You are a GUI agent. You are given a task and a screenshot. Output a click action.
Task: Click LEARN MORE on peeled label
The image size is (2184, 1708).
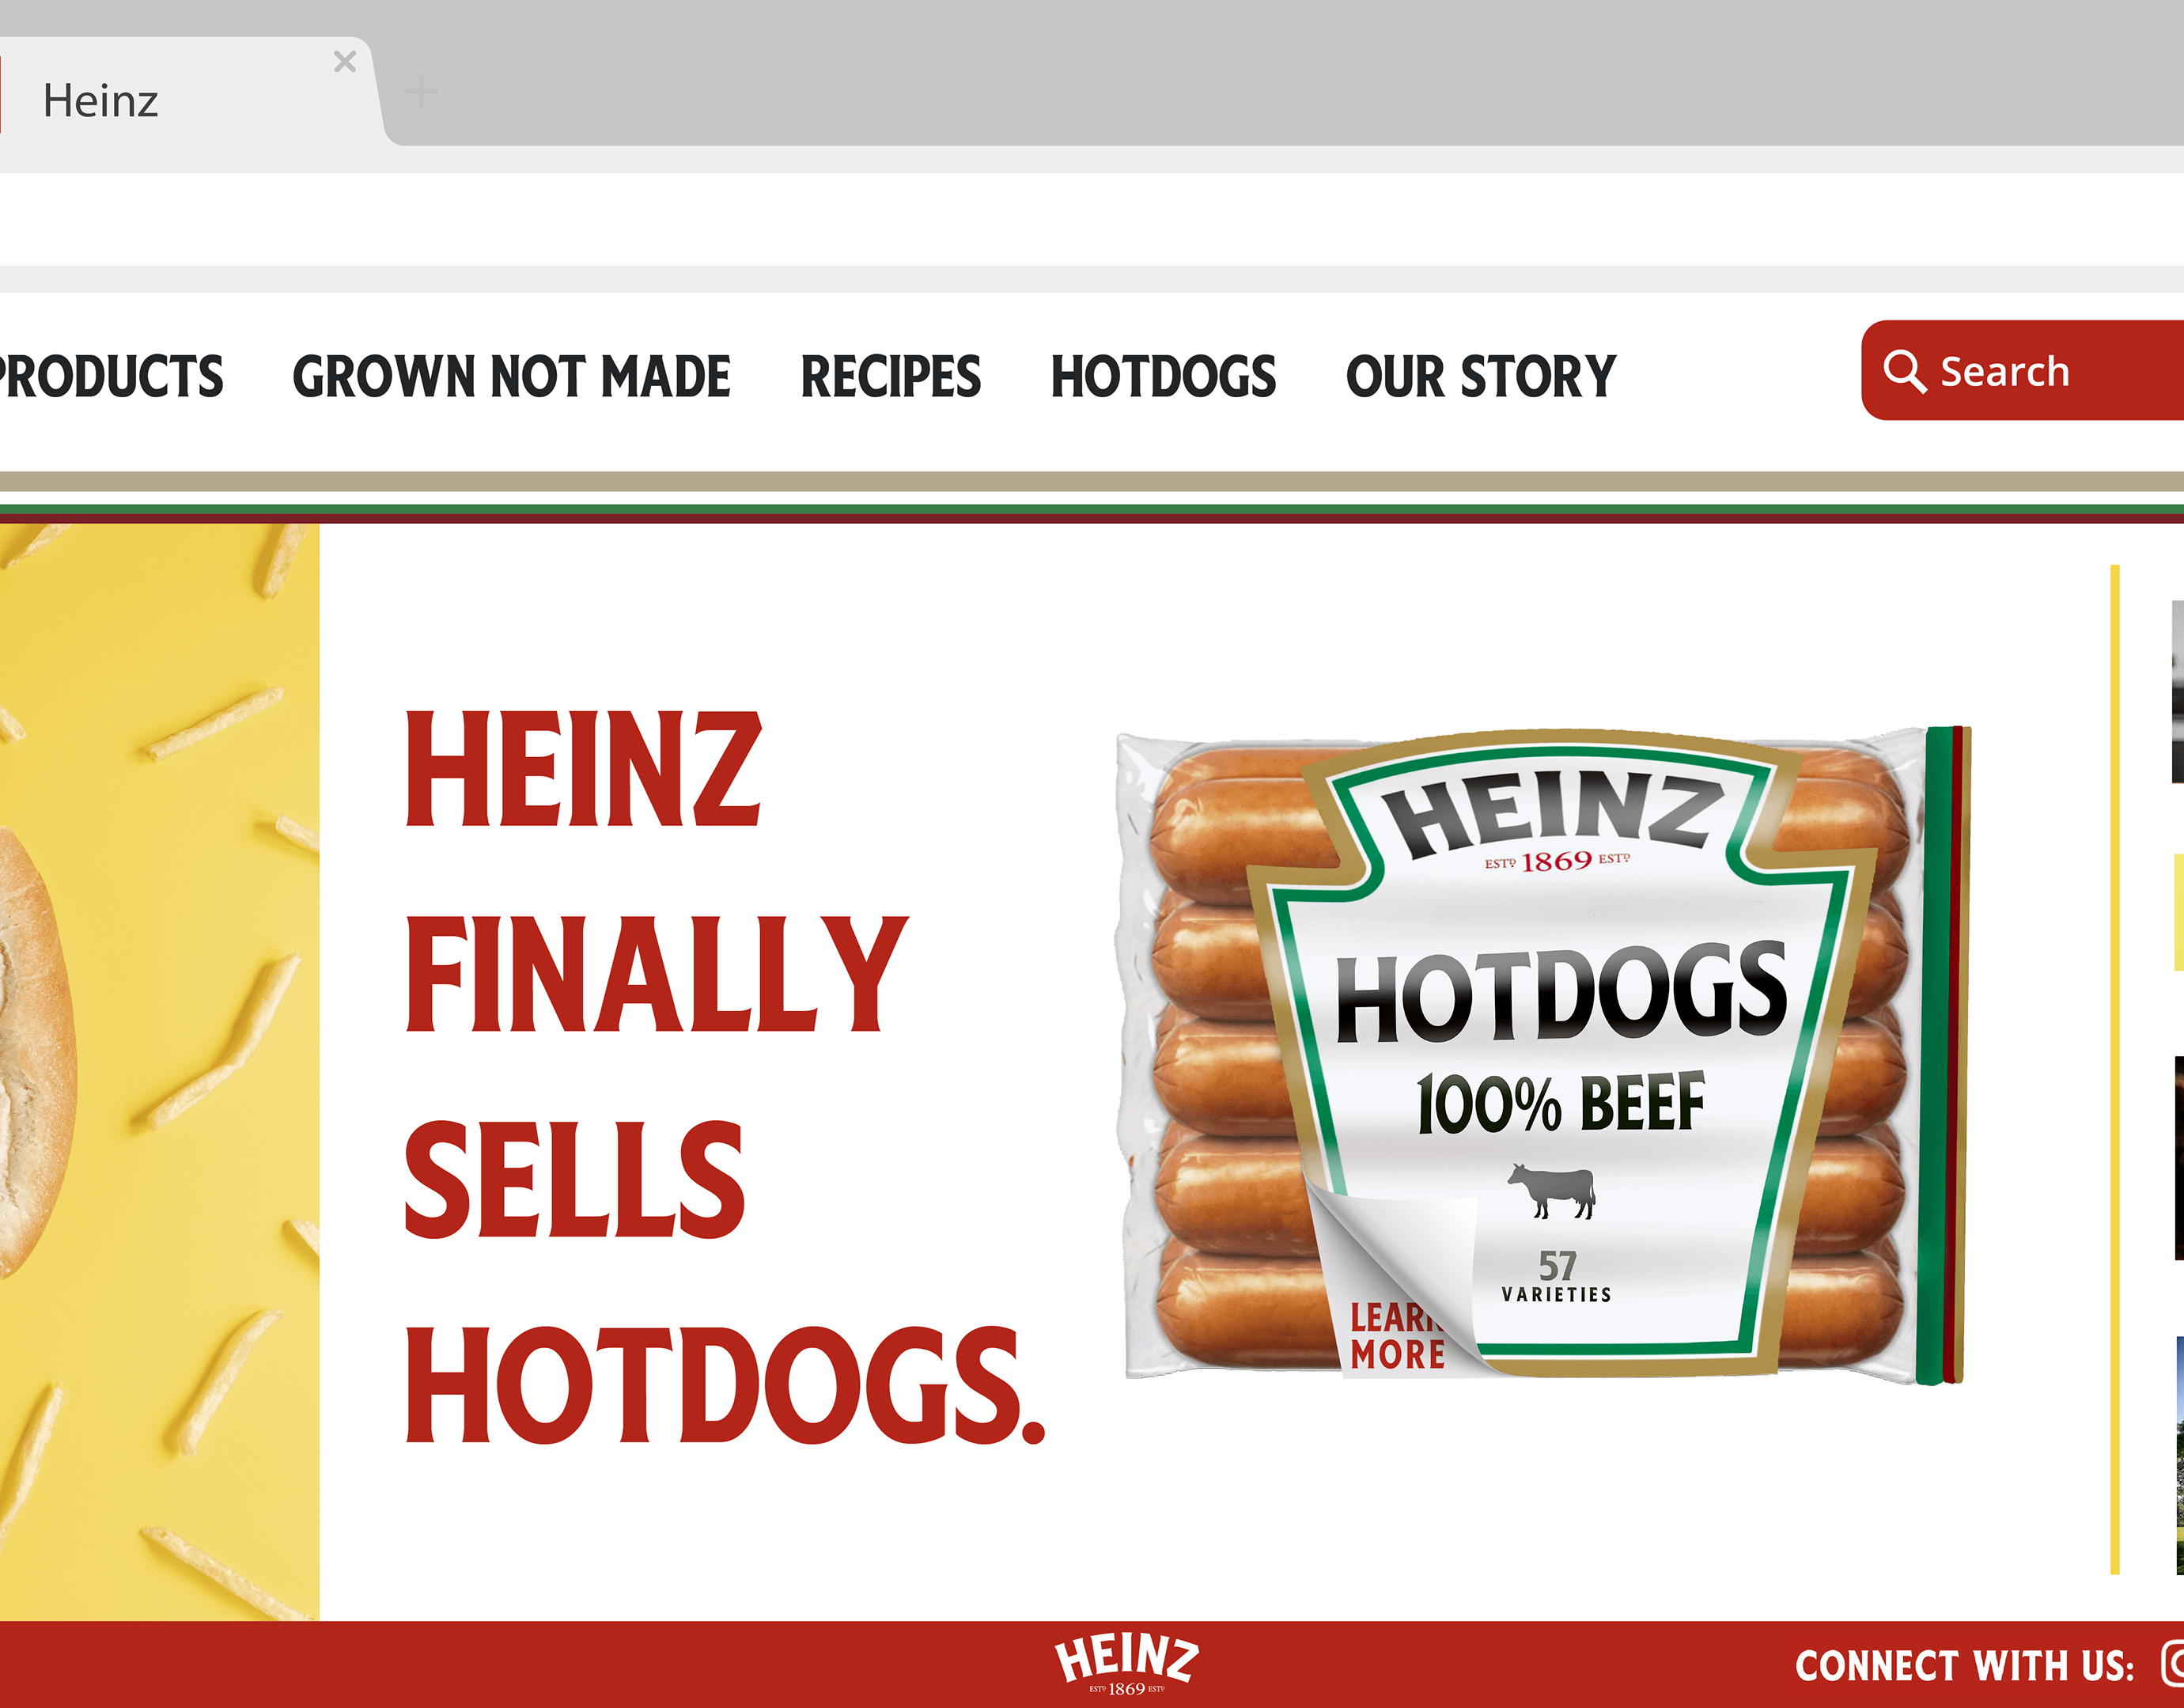pyautogui.click(x=1396, y=1335)
